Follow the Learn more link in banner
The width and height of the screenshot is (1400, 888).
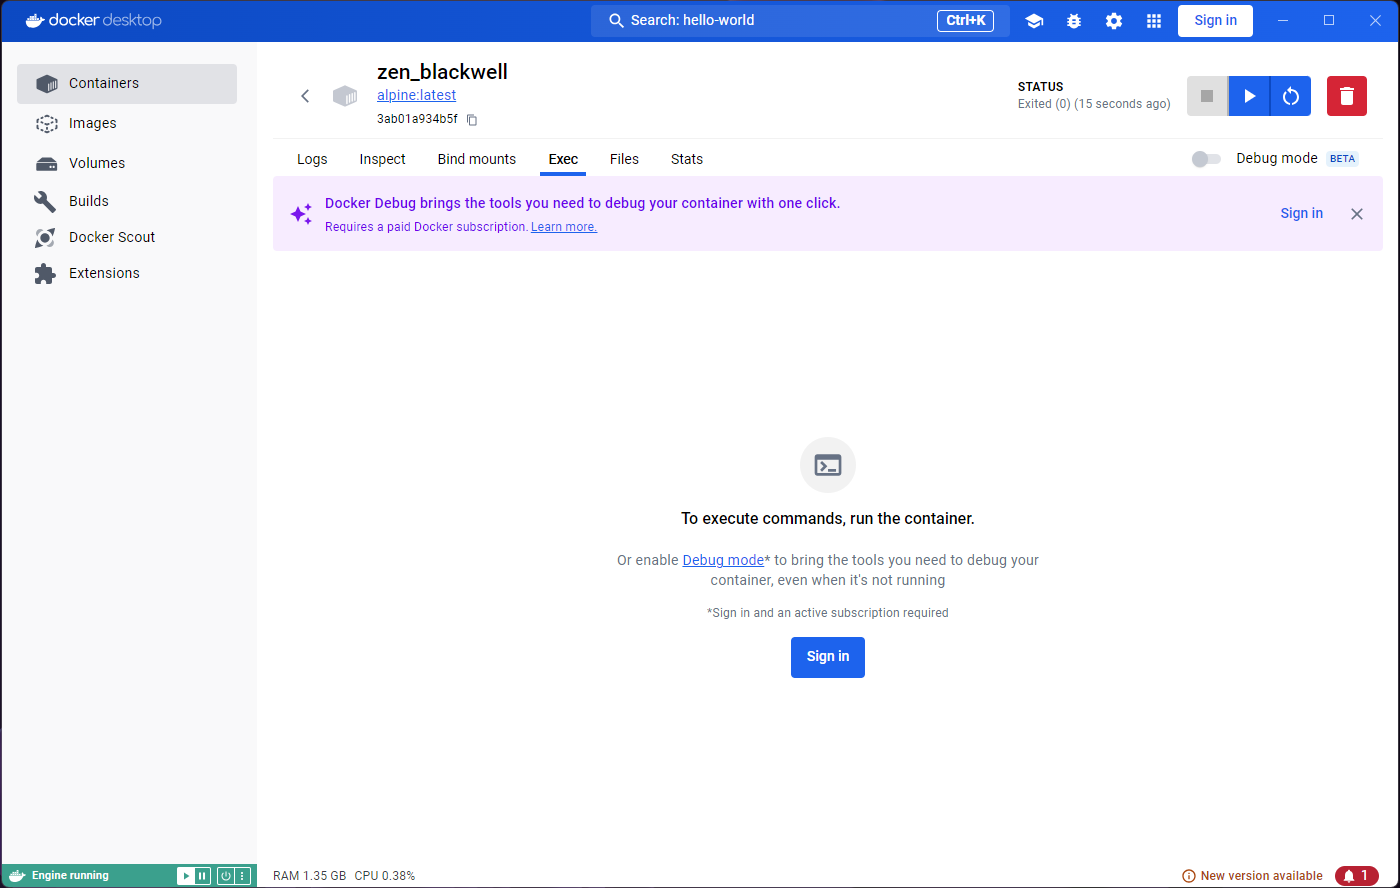(x=564, y=227)
